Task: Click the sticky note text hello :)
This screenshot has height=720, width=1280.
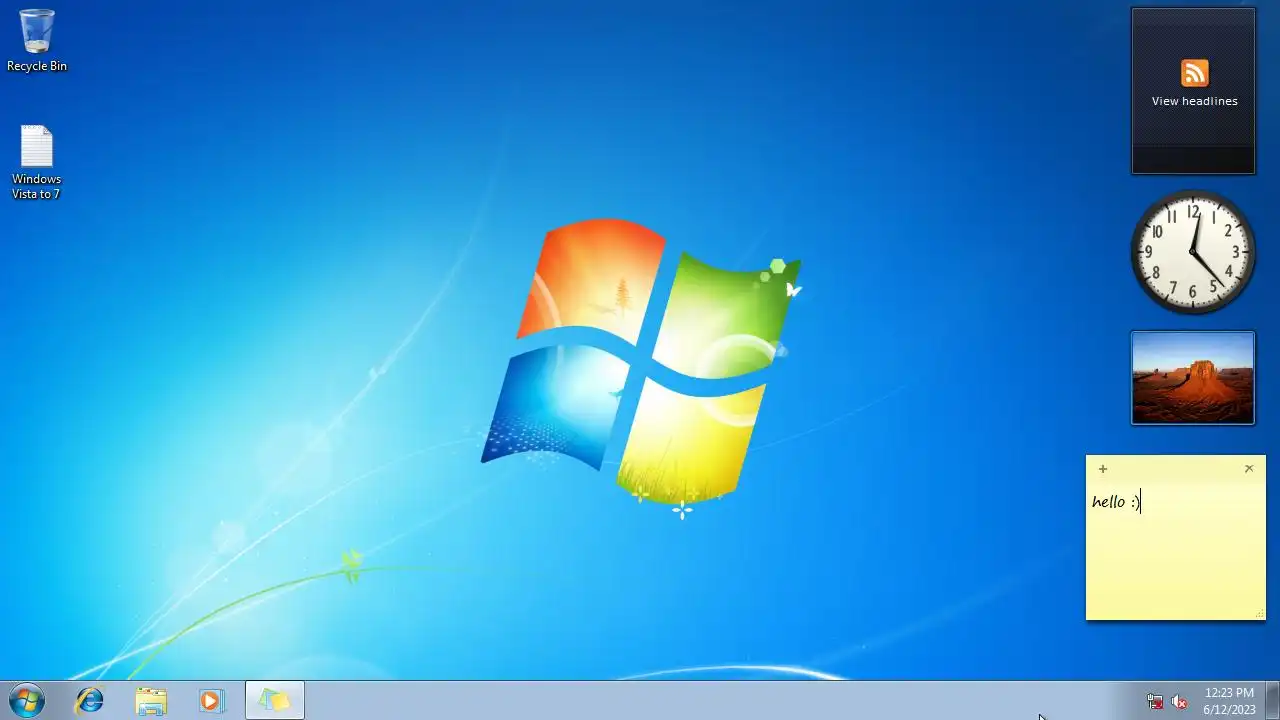Action: (1116, 502)
